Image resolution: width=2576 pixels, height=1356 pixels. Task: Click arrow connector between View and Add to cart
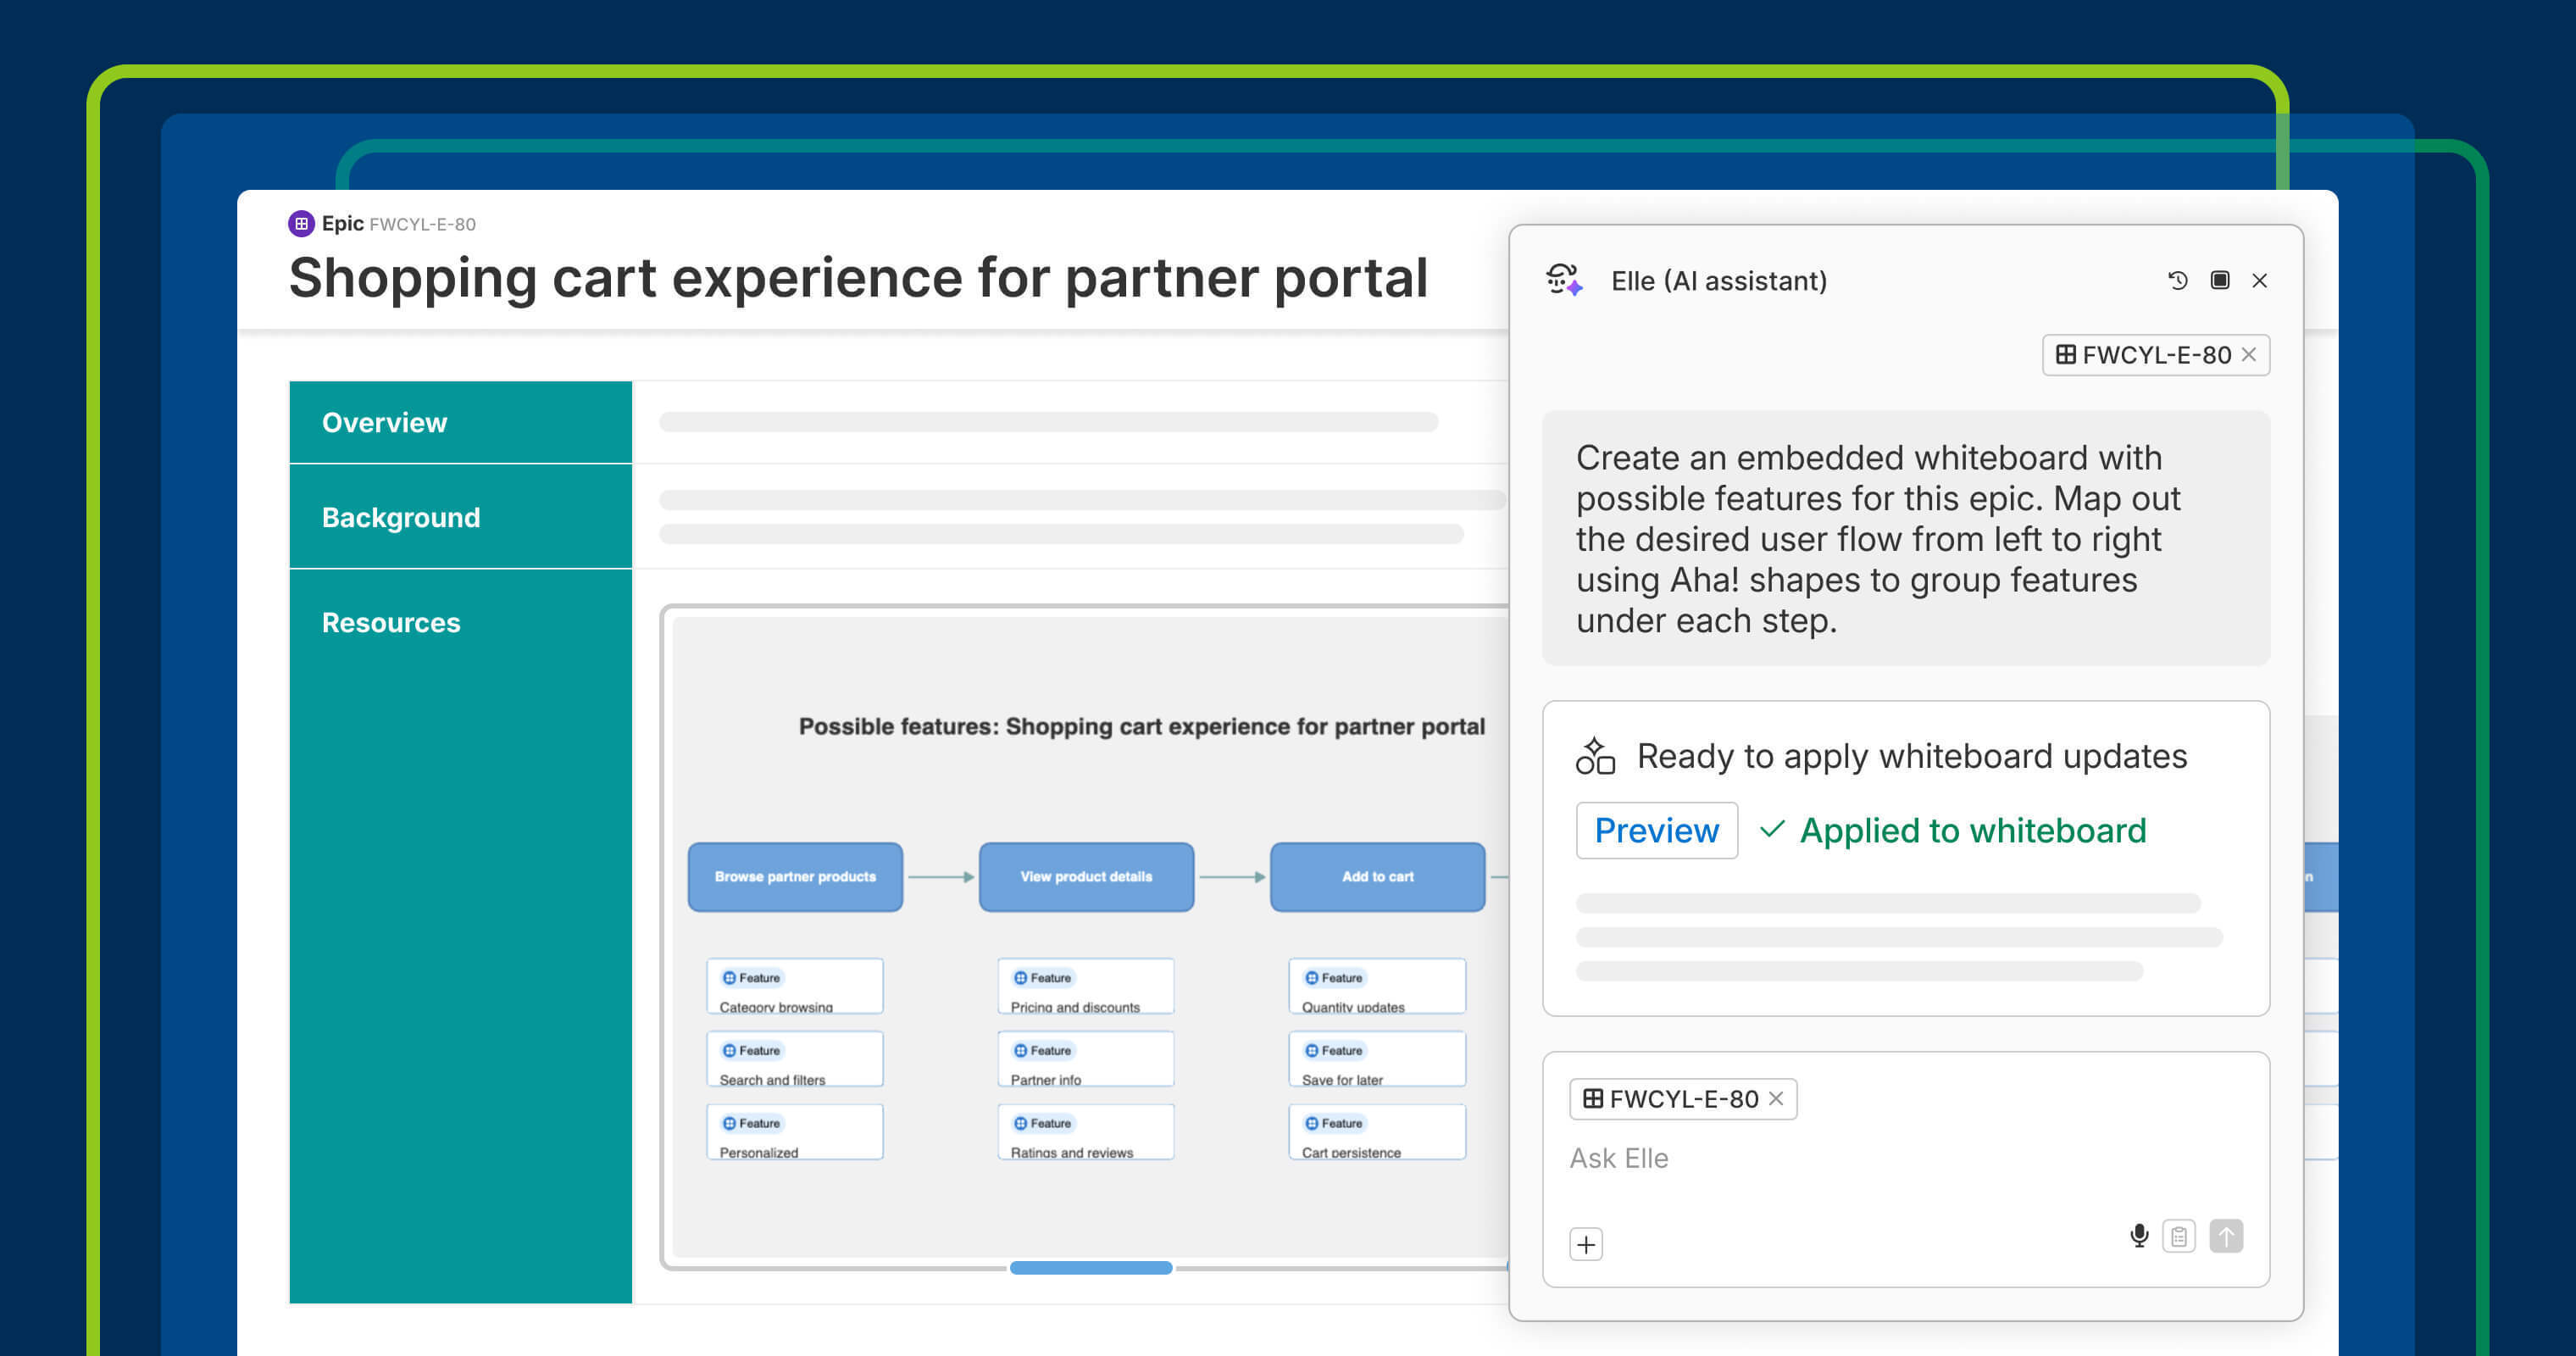1232,877
